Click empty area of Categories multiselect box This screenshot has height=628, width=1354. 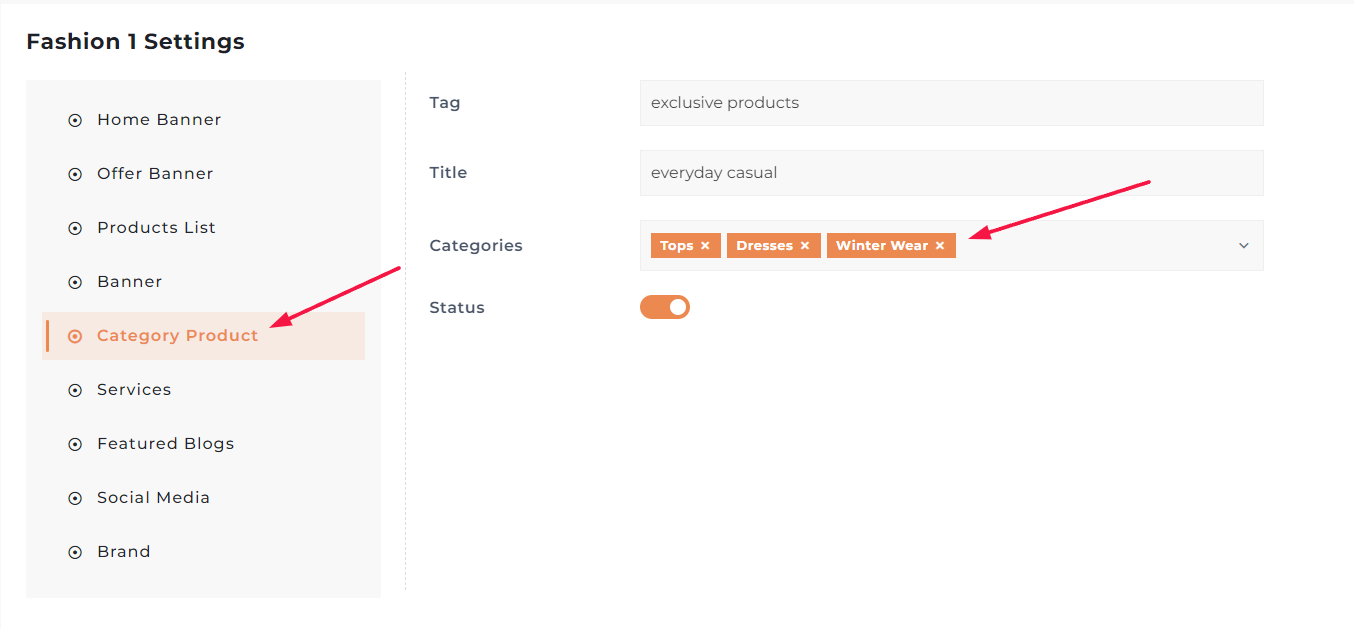pyautogui.click(x=1100, y=246)
